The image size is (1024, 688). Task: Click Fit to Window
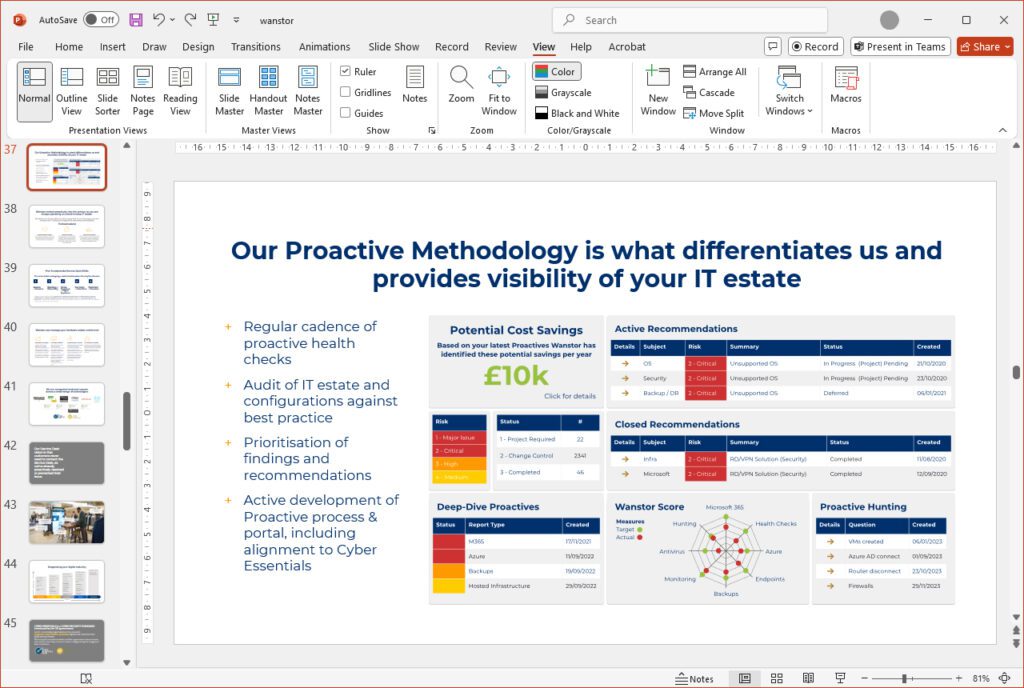[x=499, y=91]
